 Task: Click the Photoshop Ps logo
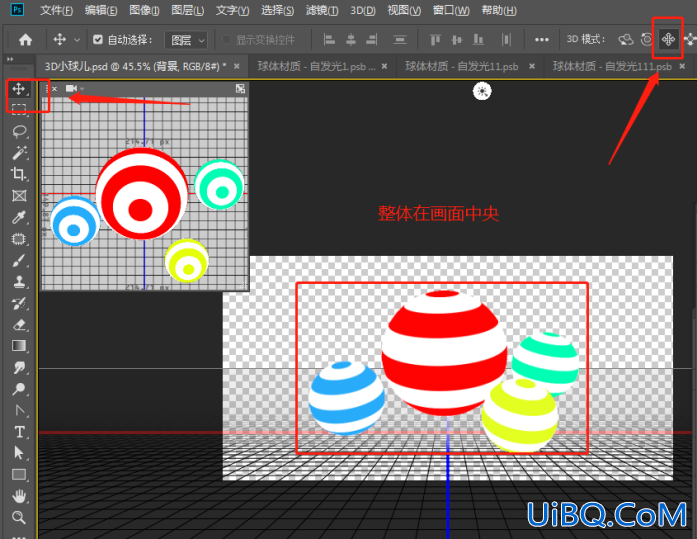tap(17, 10)
